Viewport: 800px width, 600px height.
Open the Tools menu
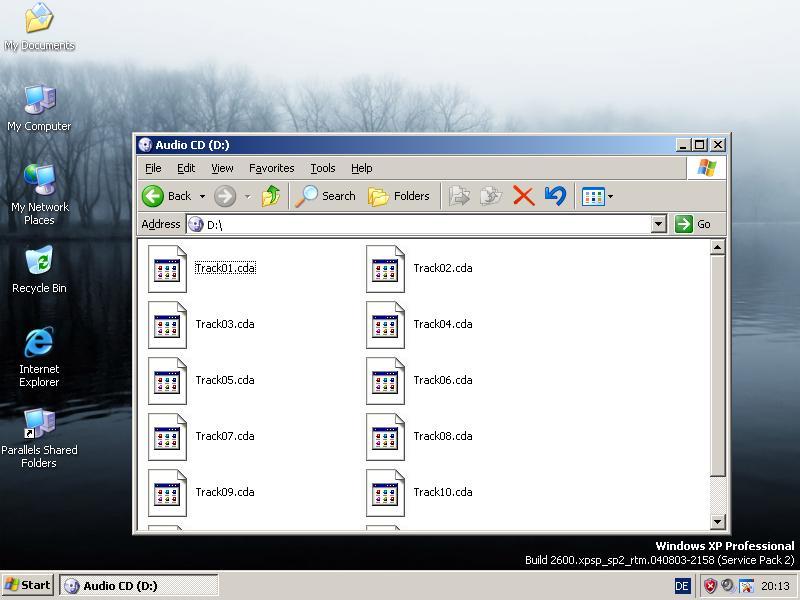322,168
